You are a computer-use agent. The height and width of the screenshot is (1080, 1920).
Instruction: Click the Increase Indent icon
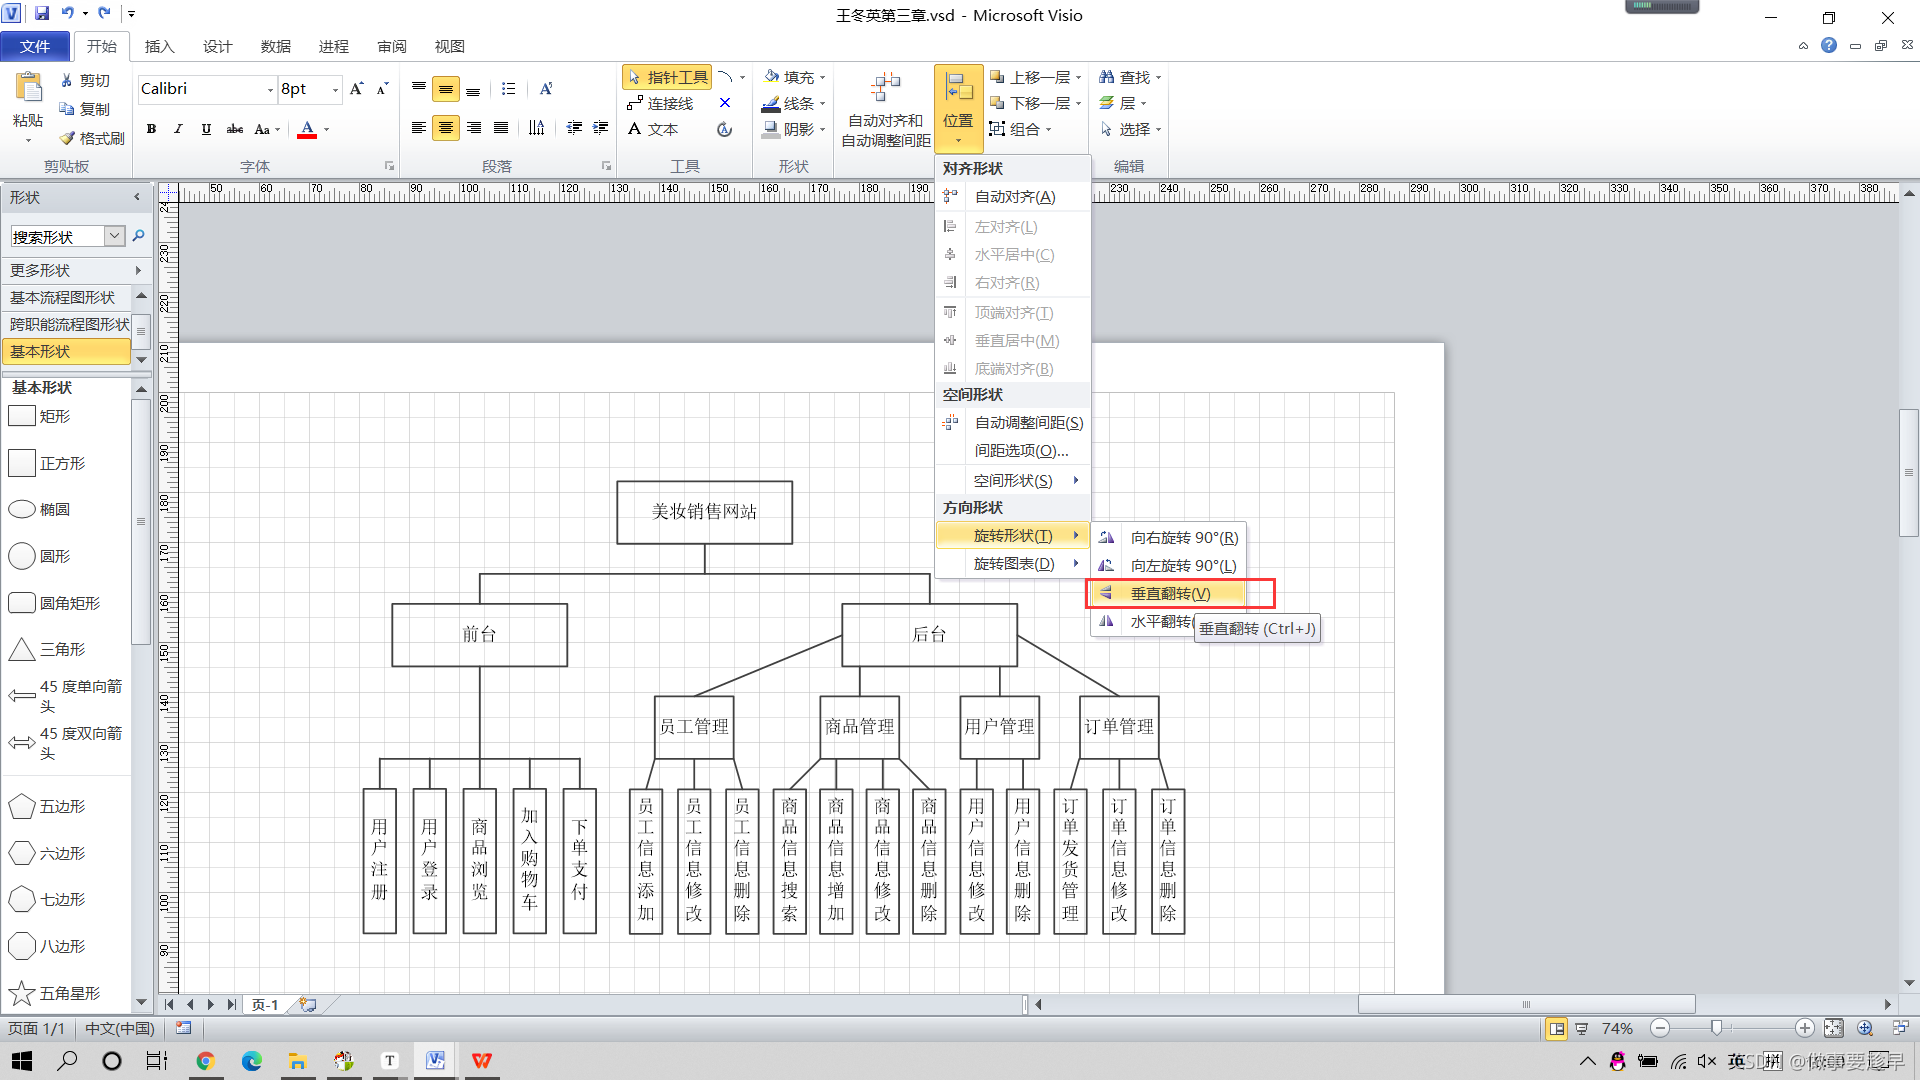pos(600,128)
